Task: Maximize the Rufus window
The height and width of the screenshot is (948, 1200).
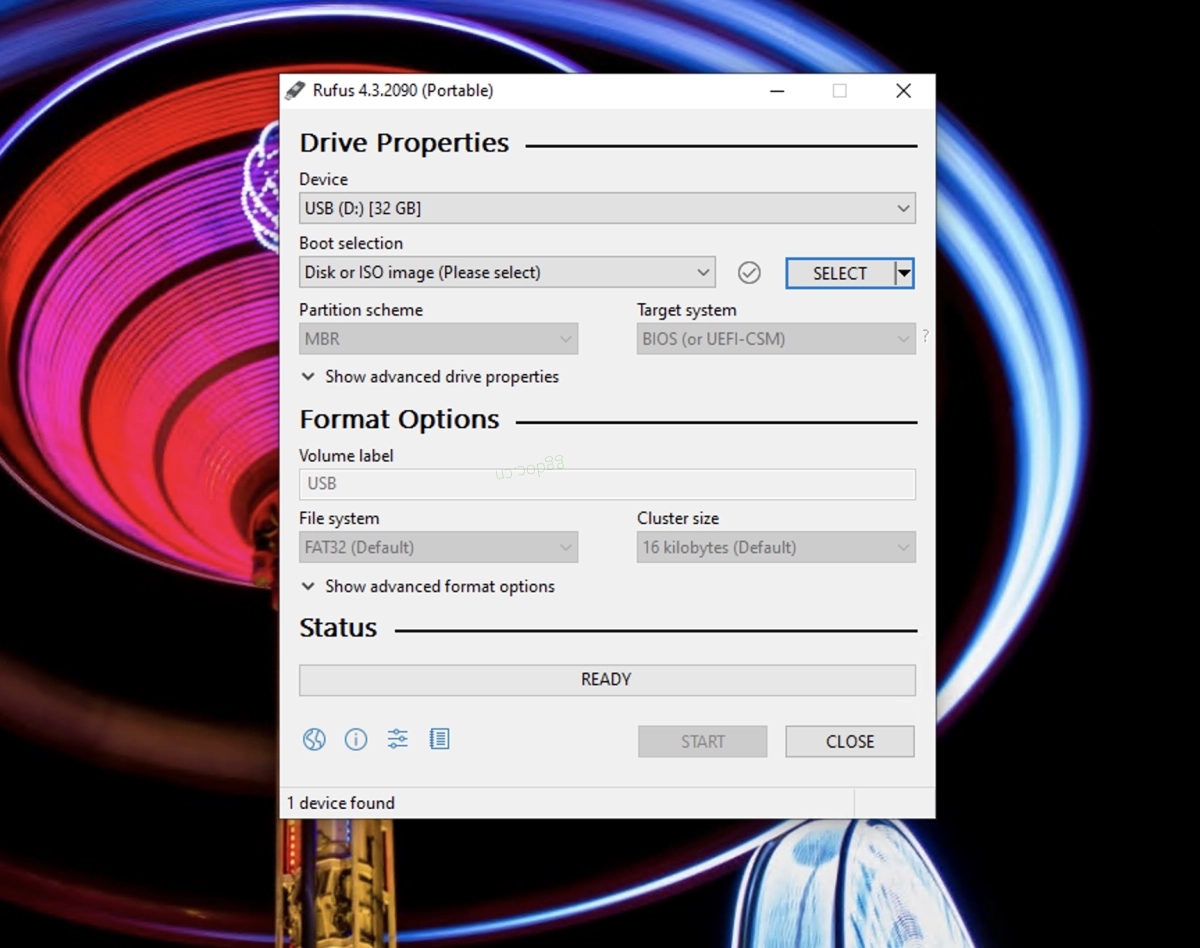Action: click(x=840, y=91)
